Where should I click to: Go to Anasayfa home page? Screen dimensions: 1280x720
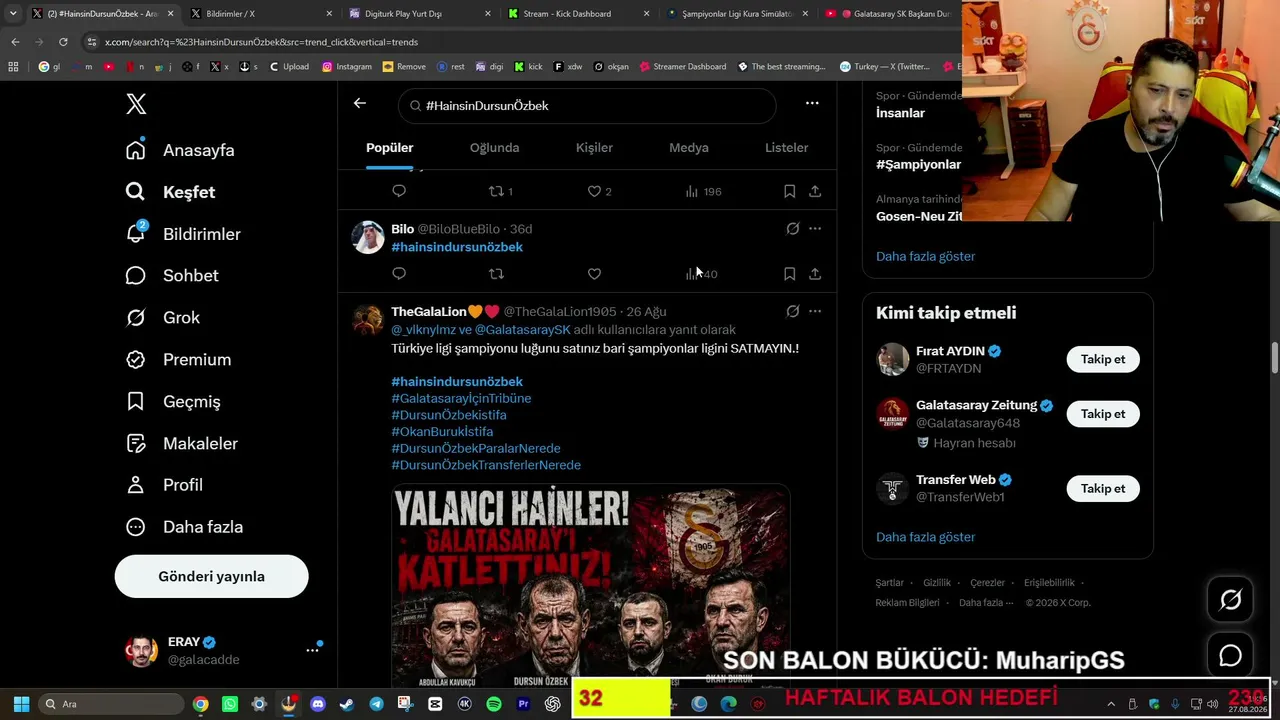click(x=180, y=150)
